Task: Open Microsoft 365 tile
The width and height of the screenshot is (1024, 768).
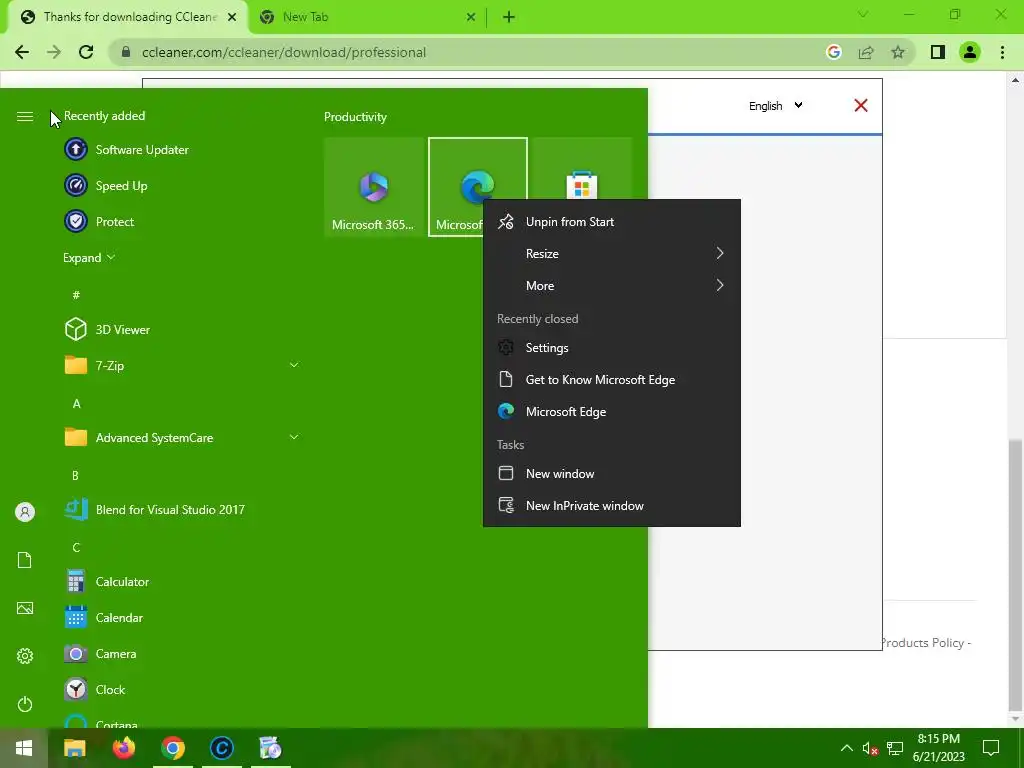Action: (374, 187)
